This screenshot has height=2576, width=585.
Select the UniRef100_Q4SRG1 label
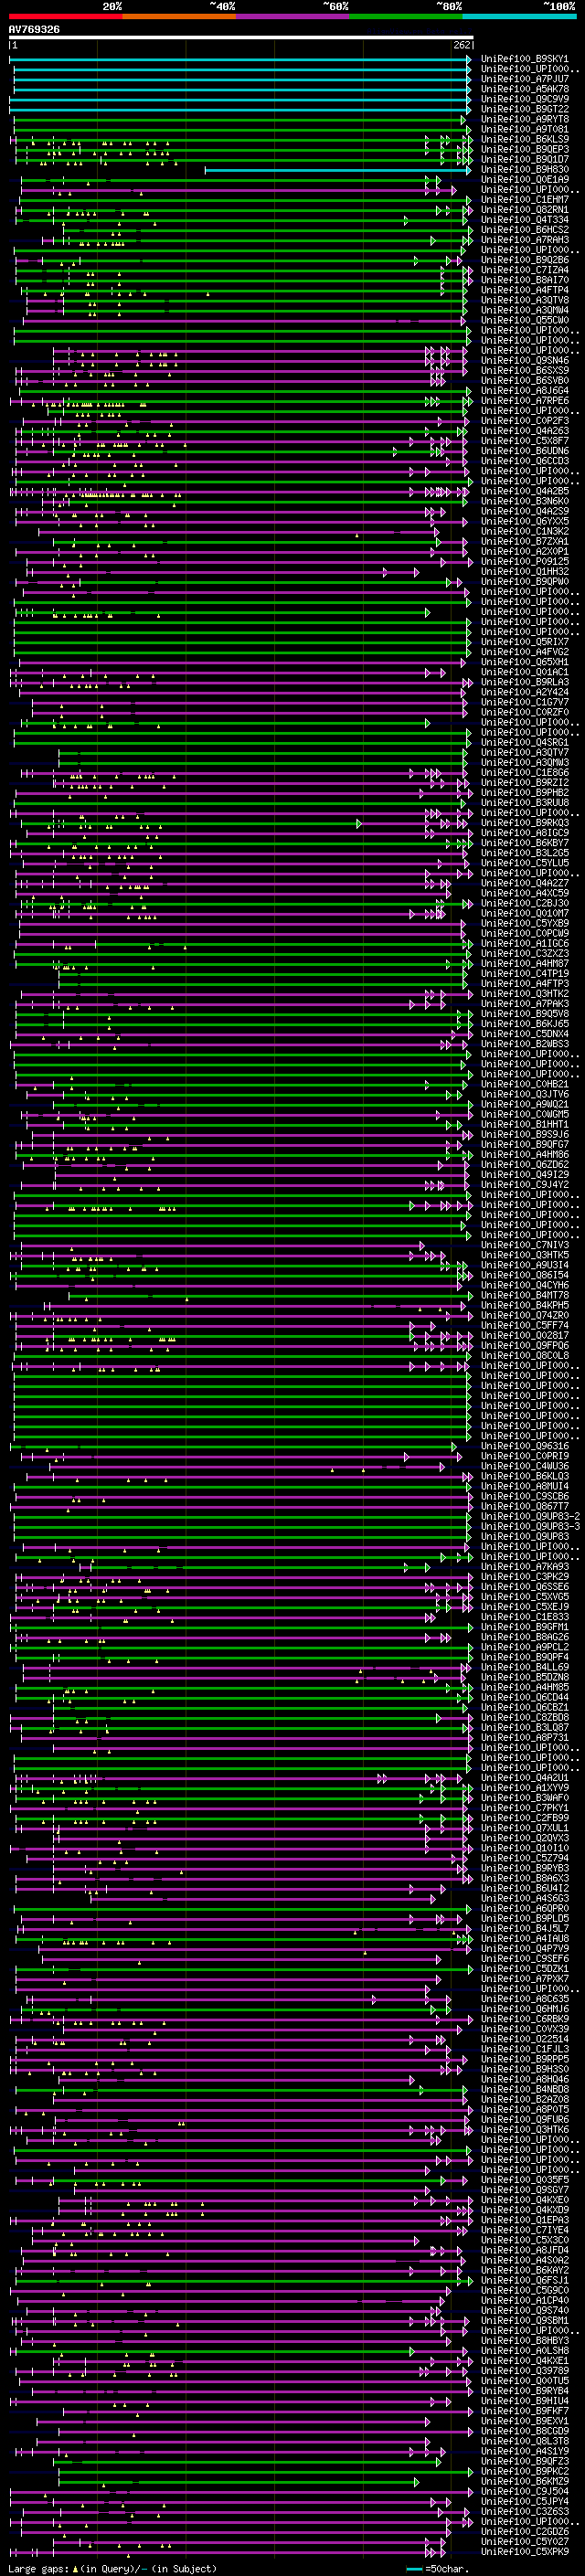tap(524, 742)
